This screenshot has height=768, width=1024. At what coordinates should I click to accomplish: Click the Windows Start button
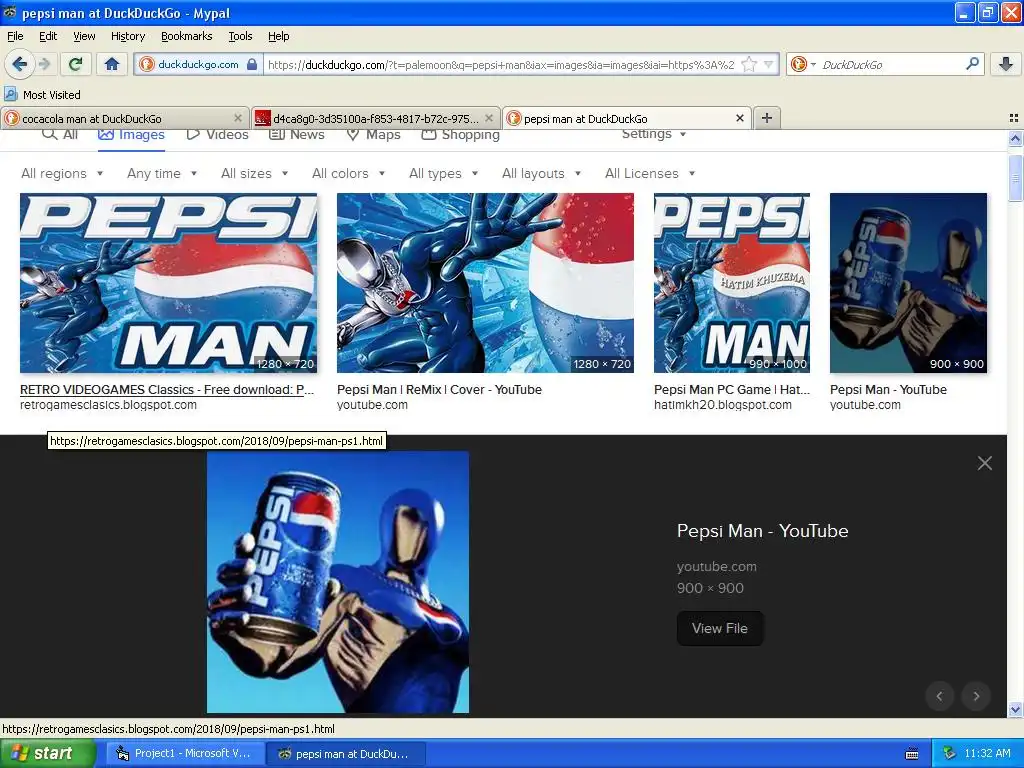(48, 753)
